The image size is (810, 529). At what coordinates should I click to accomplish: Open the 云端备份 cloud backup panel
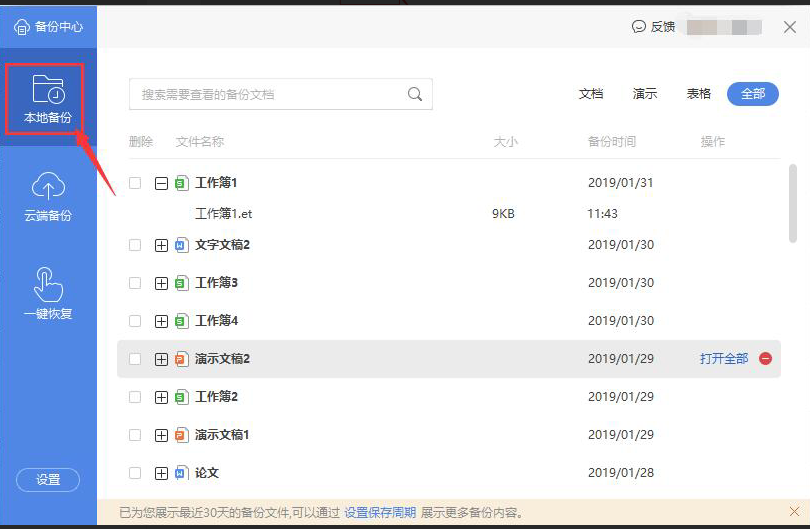48,197
